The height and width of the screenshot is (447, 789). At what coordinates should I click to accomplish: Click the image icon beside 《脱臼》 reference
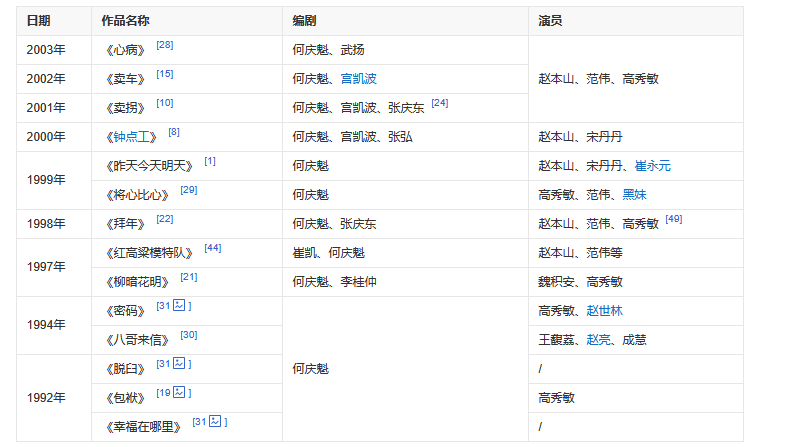[x=179, y=364]
